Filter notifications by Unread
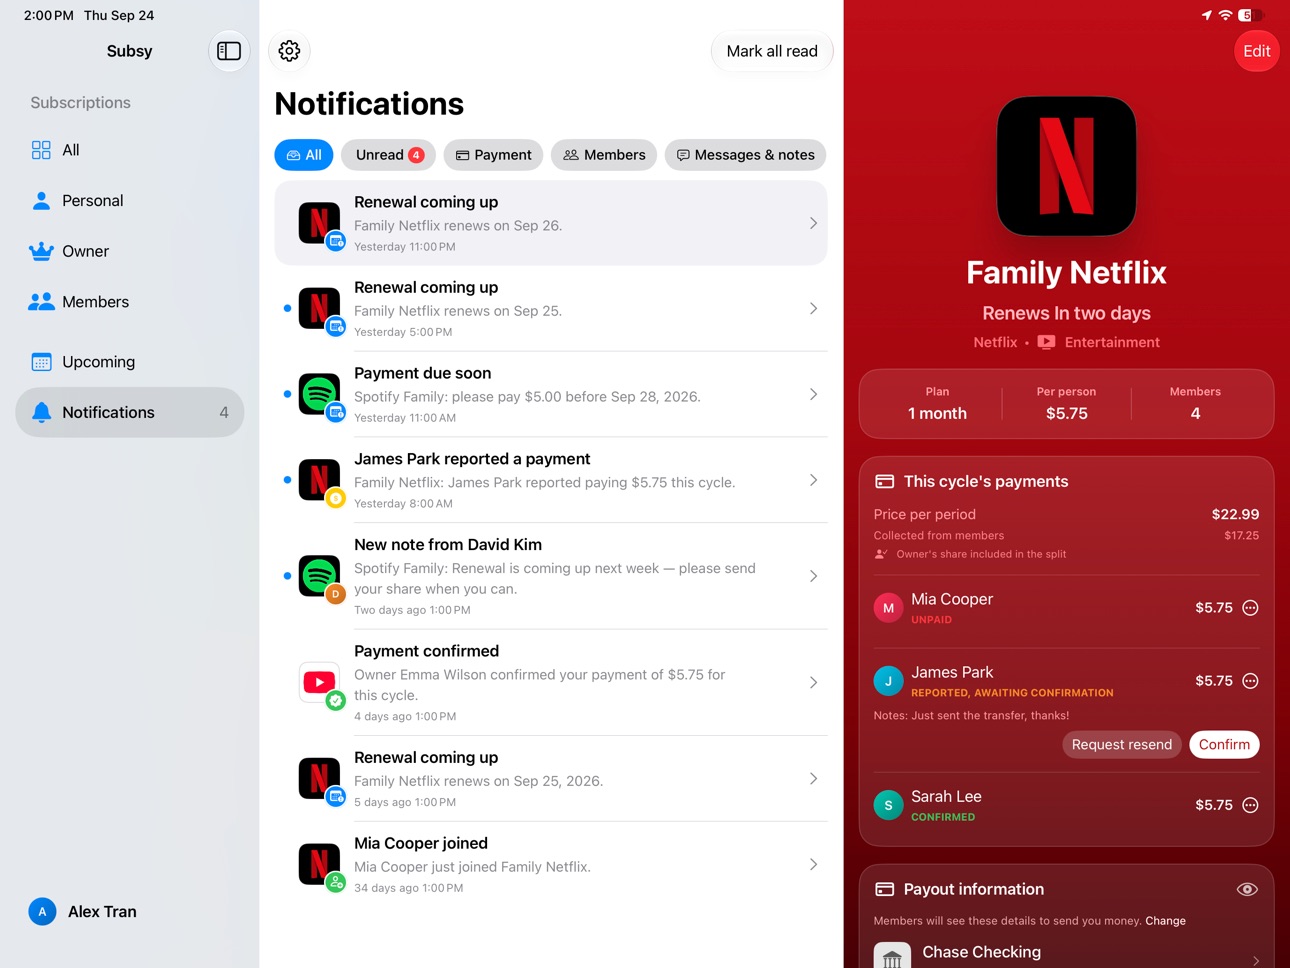The height and width of the screenshot is (968, 1290). 388,155
